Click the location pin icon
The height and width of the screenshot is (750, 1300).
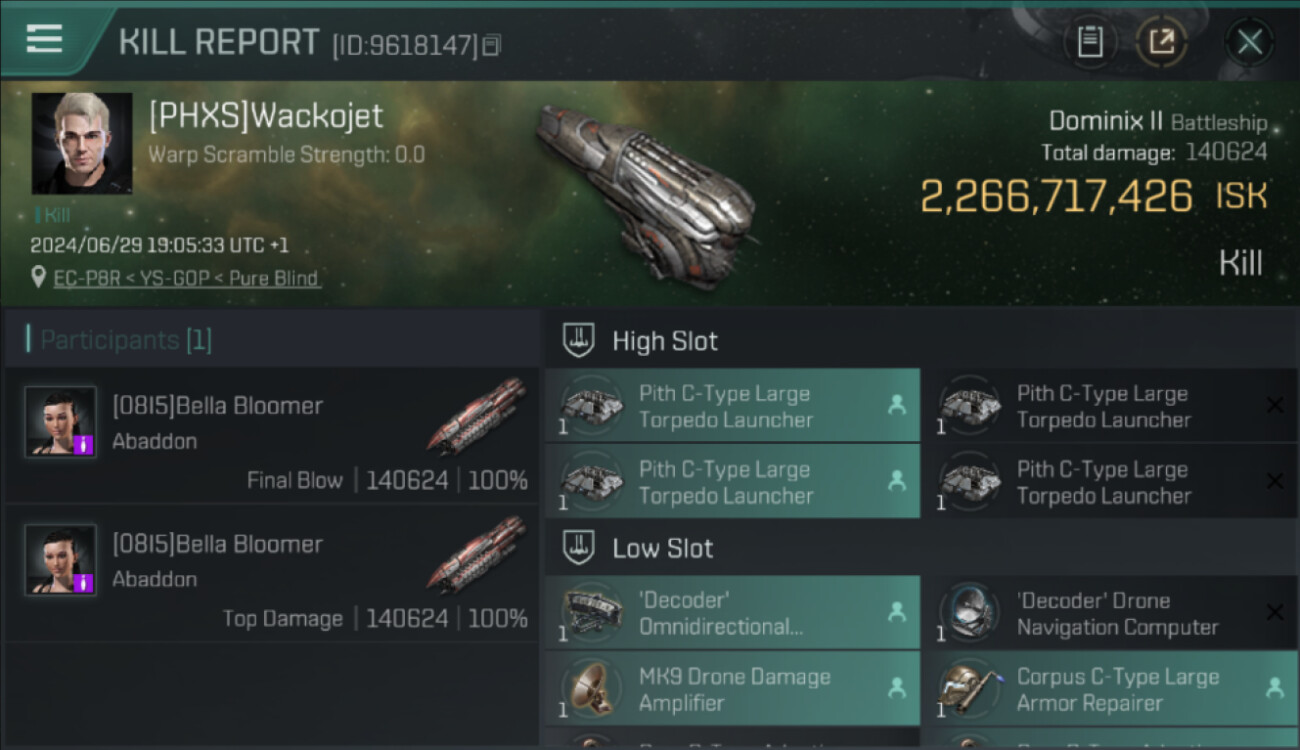pos(38,278)
